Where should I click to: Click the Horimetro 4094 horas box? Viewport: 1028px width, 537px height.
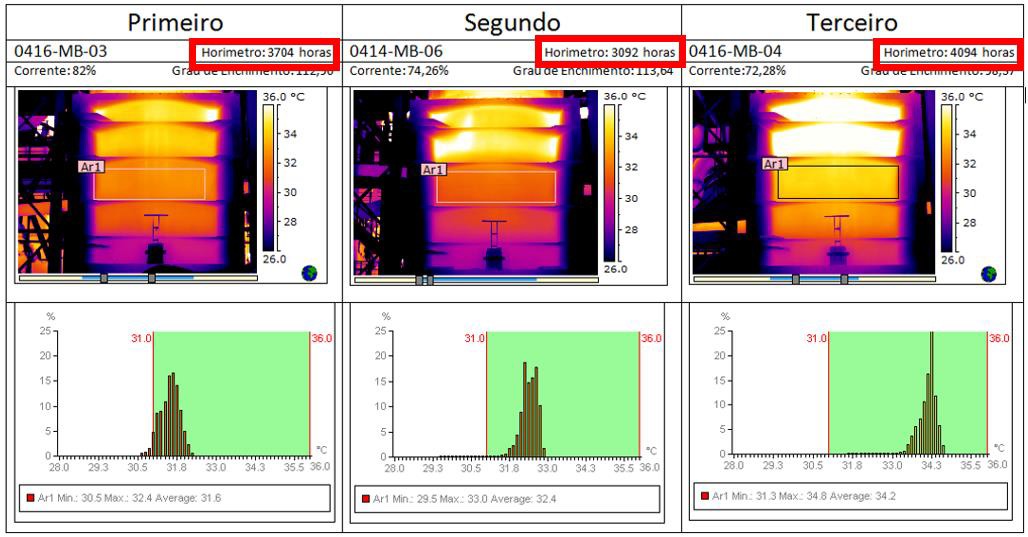point(947,52)
